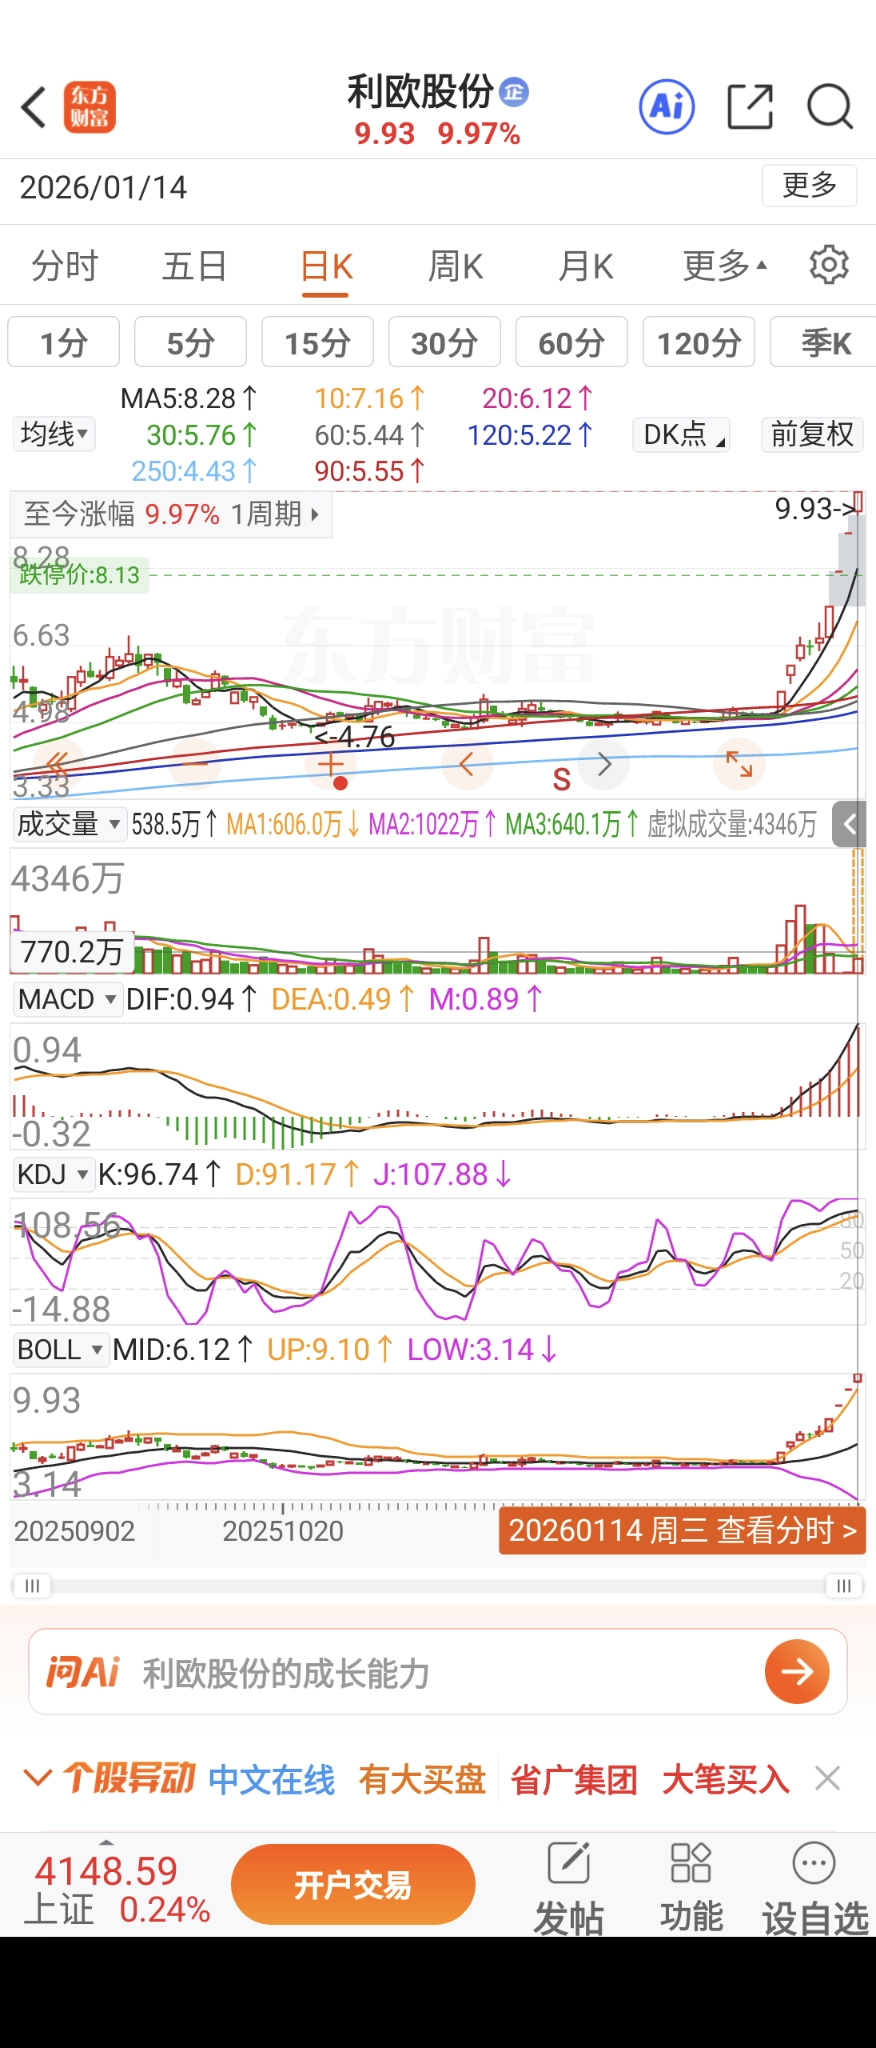
Task: Switch to the 月K tab
Action: (586, 266)
